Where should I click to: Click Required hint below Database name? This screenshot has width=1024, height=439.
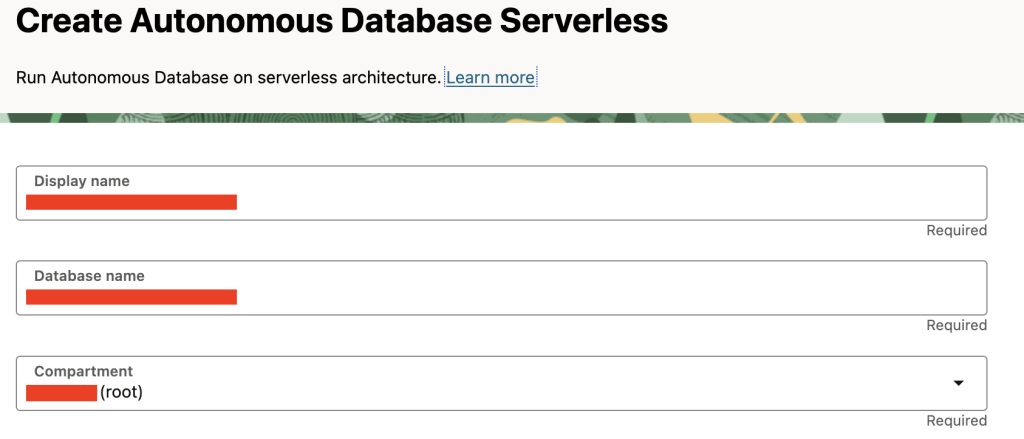point(956,325)
